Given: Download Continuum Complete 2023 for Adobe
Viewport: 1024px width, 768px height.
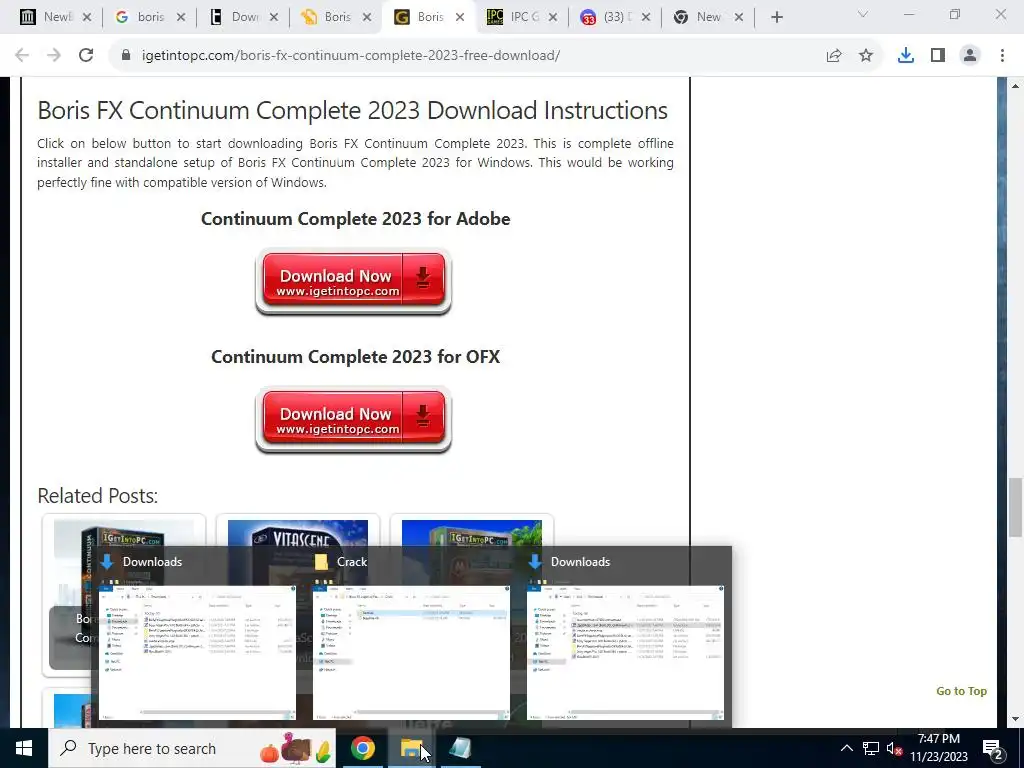Looking at the screenshot, I should click(x=353, y=282).
